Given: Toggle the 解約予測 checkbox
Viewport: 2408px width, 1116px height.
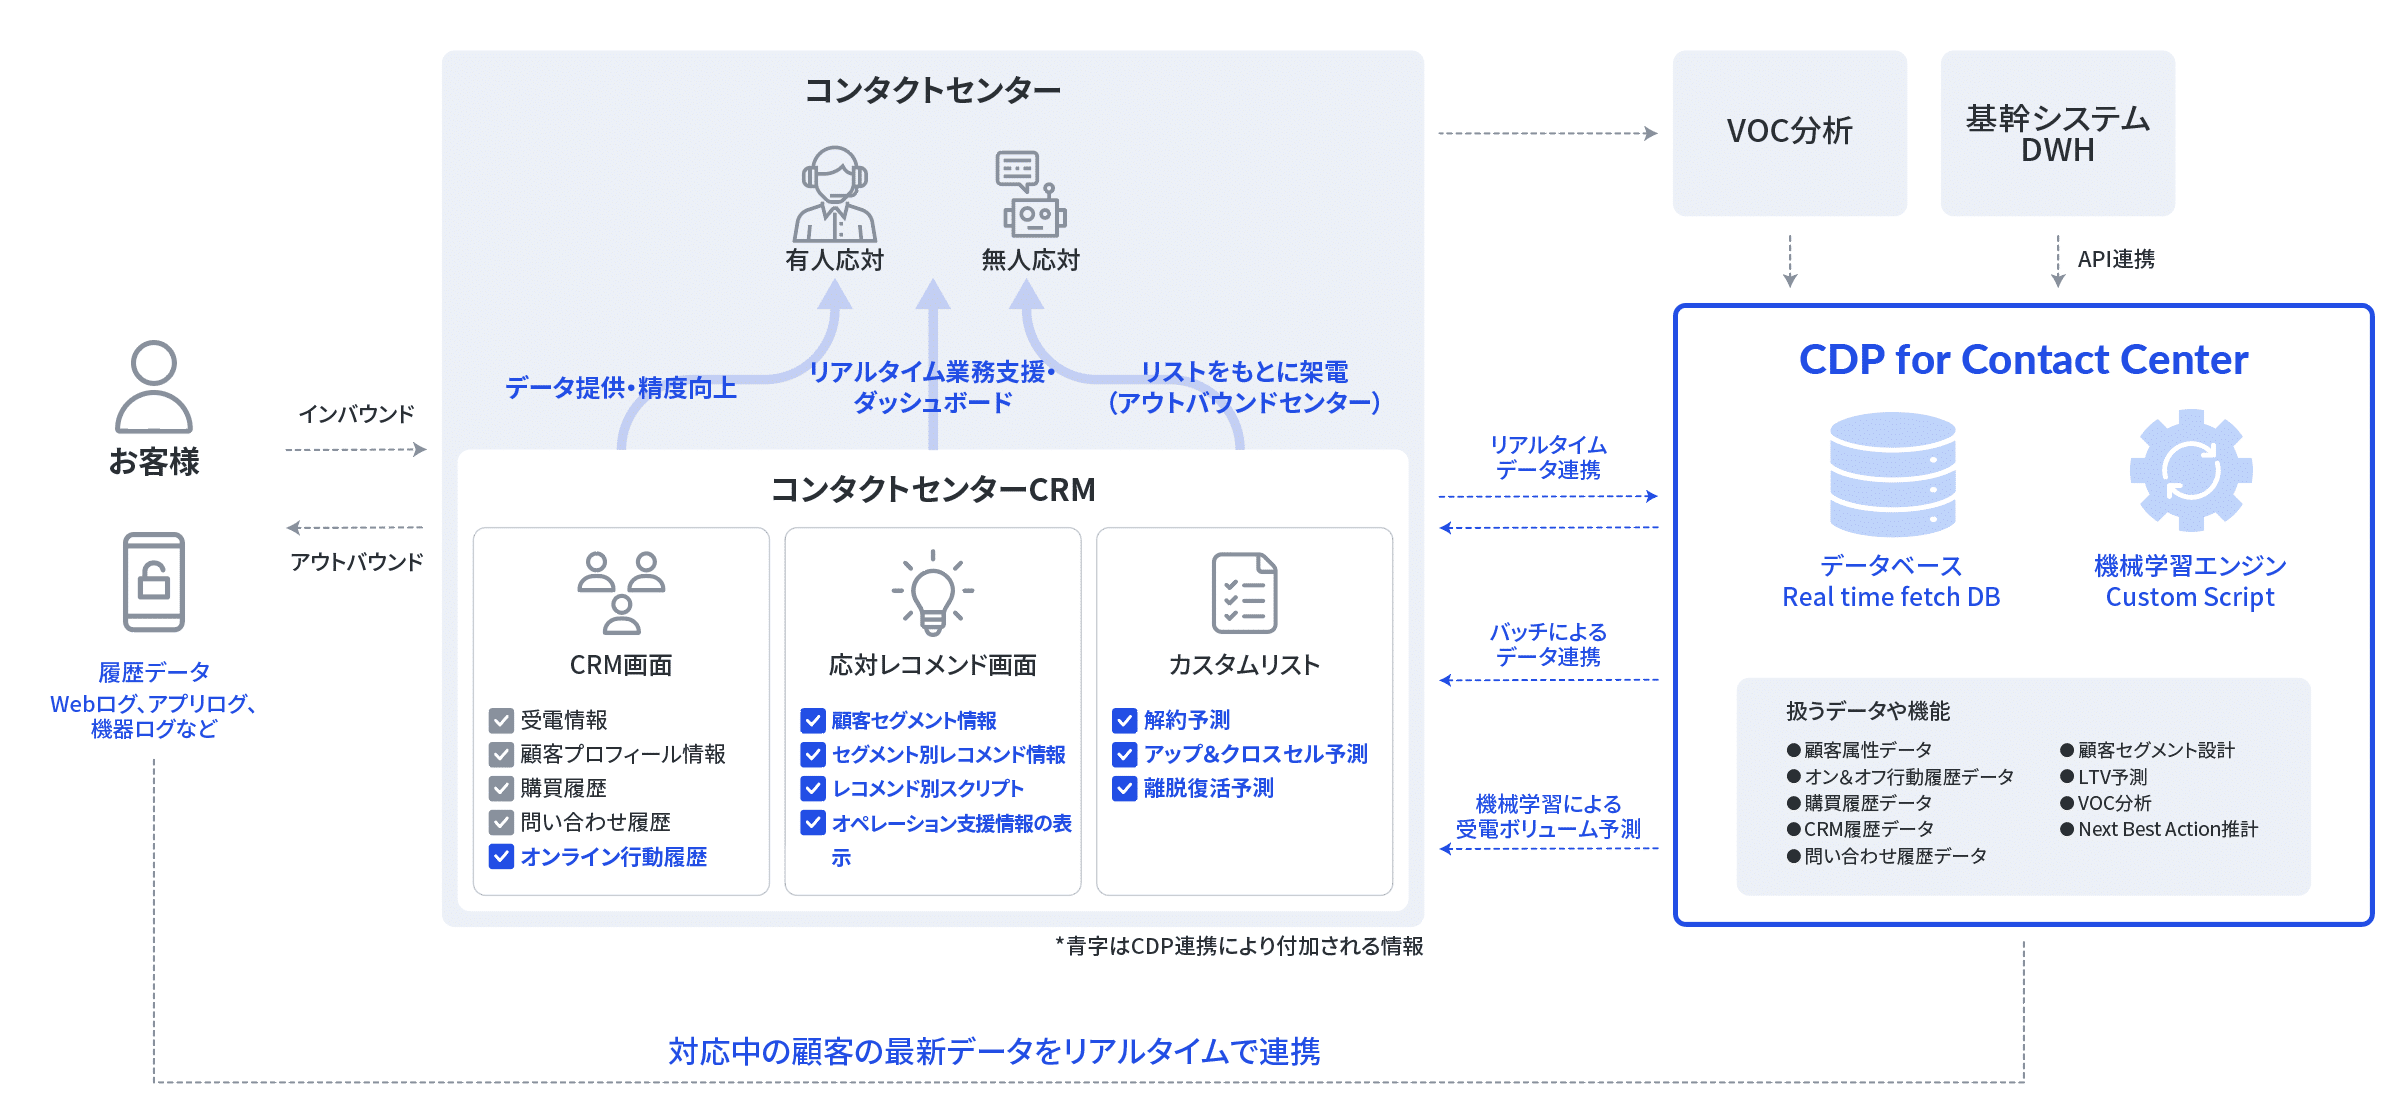Looking at the screenshot, I should pyautogui.click(x=1125, y=720).
